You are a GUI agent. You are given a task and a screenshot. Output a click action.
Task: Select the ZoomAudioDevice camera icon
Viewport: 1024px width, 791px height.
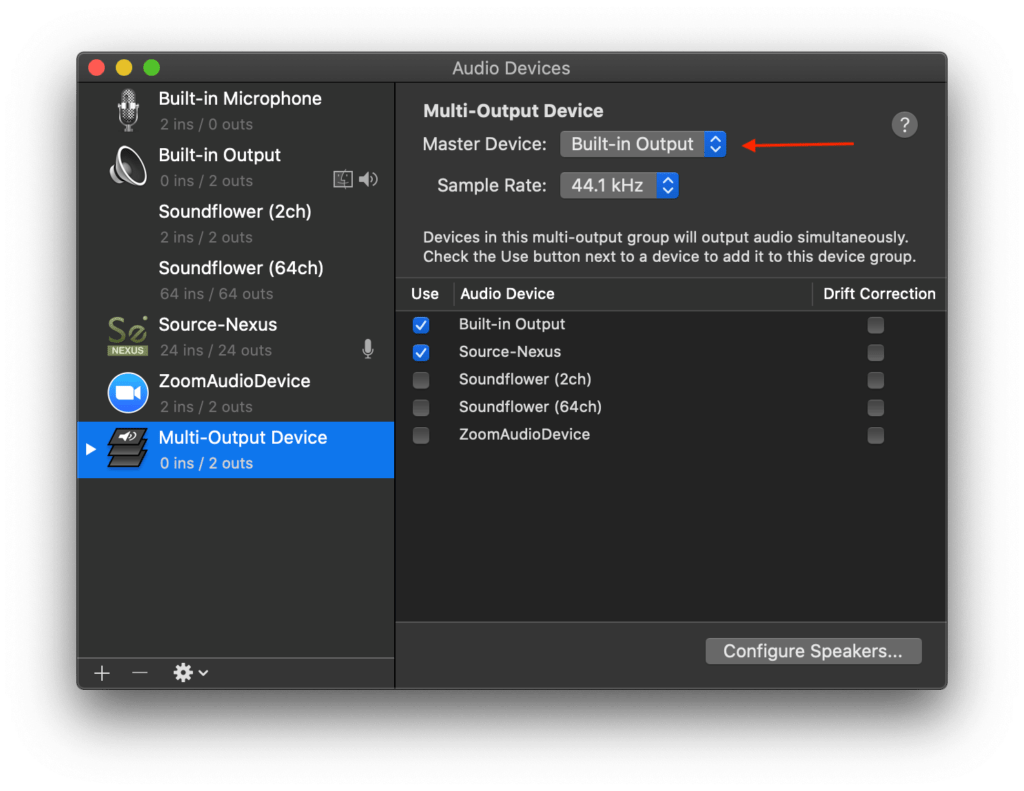[127, 393]
